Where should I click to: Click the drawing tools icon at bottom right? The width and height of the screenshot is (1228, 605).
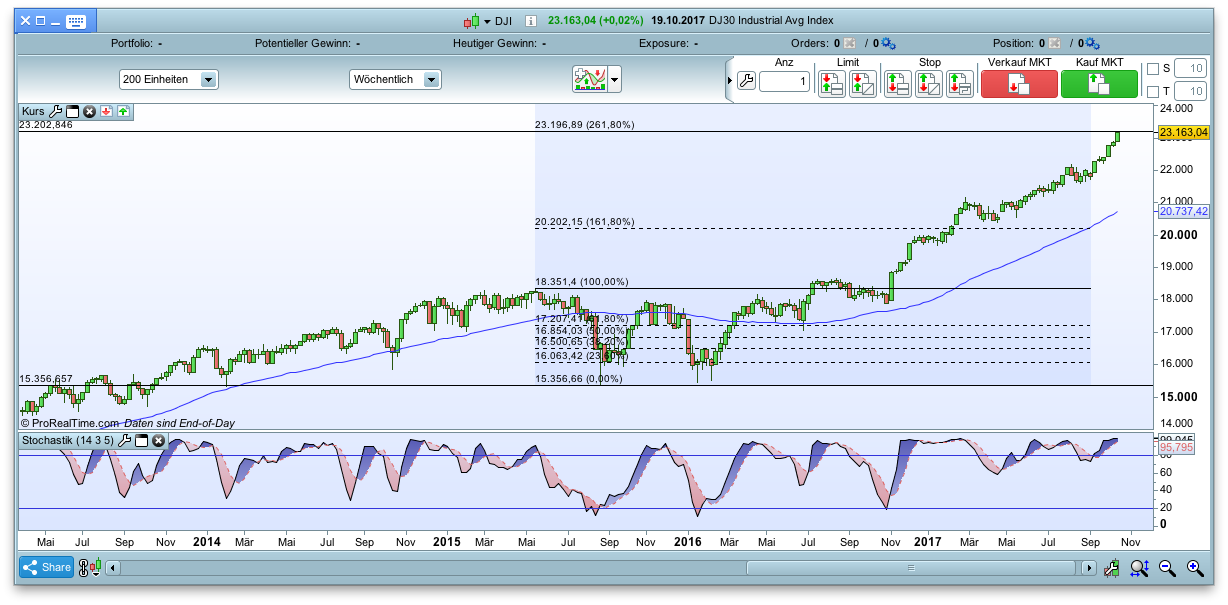1111,568
